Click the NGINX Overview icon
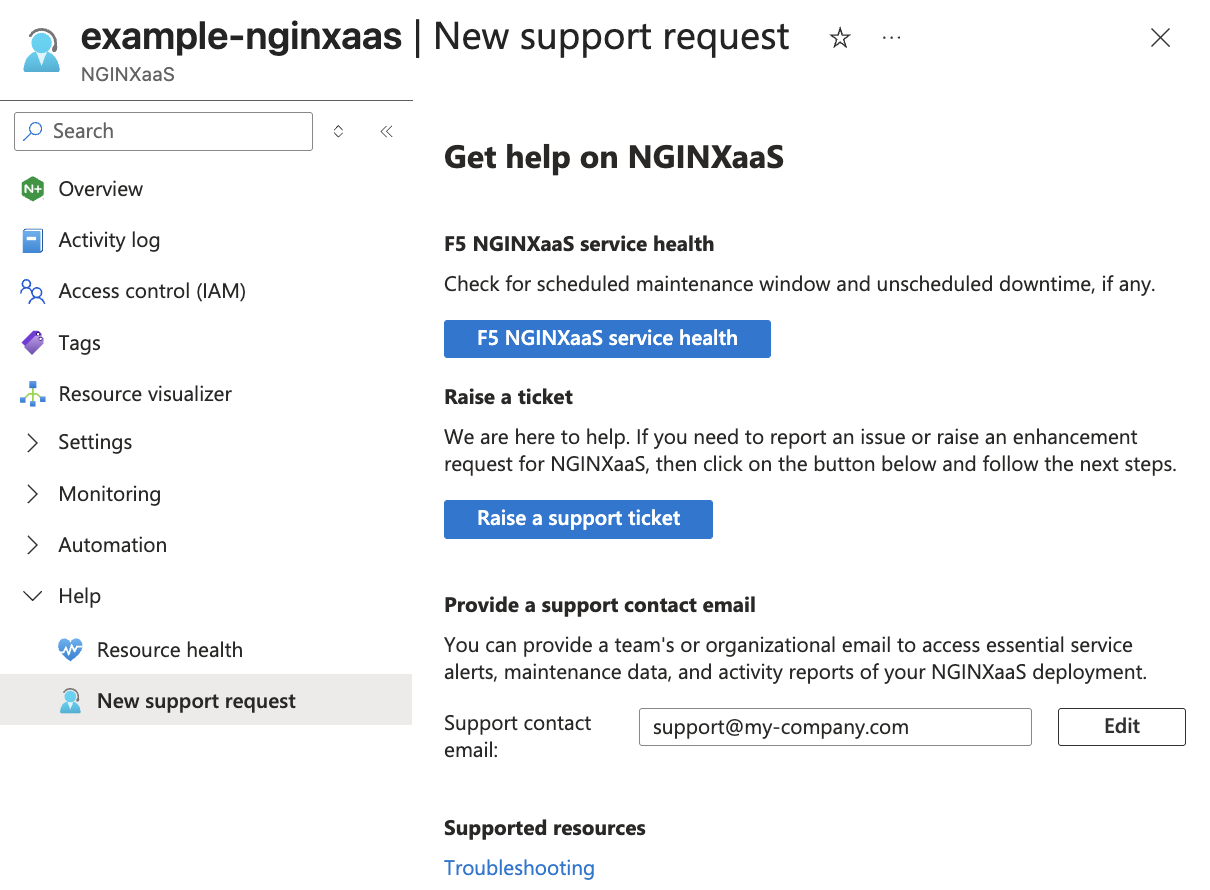Screen dimensions: 1210x890 pyautogui.click(x=33, y=189)
